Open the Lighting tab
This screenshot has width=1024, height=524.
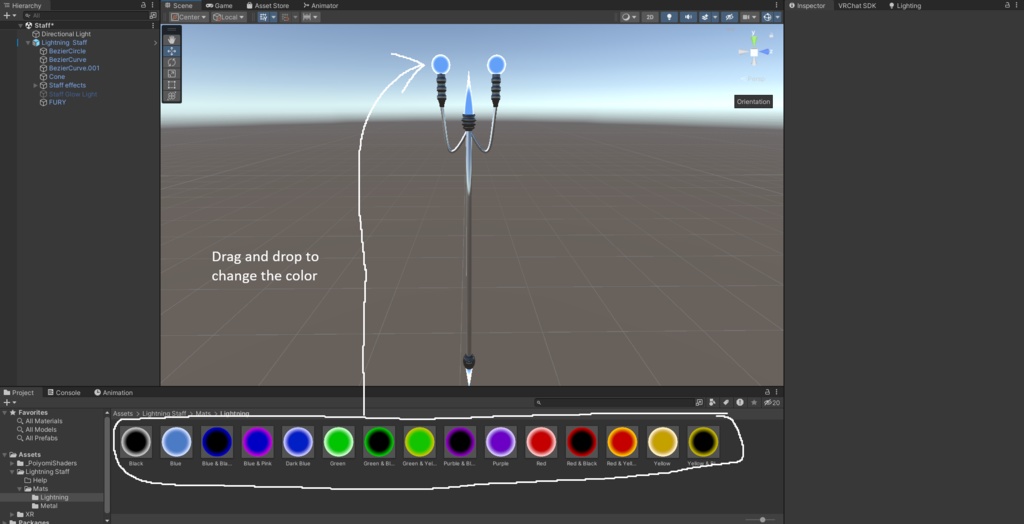(904, 5)
